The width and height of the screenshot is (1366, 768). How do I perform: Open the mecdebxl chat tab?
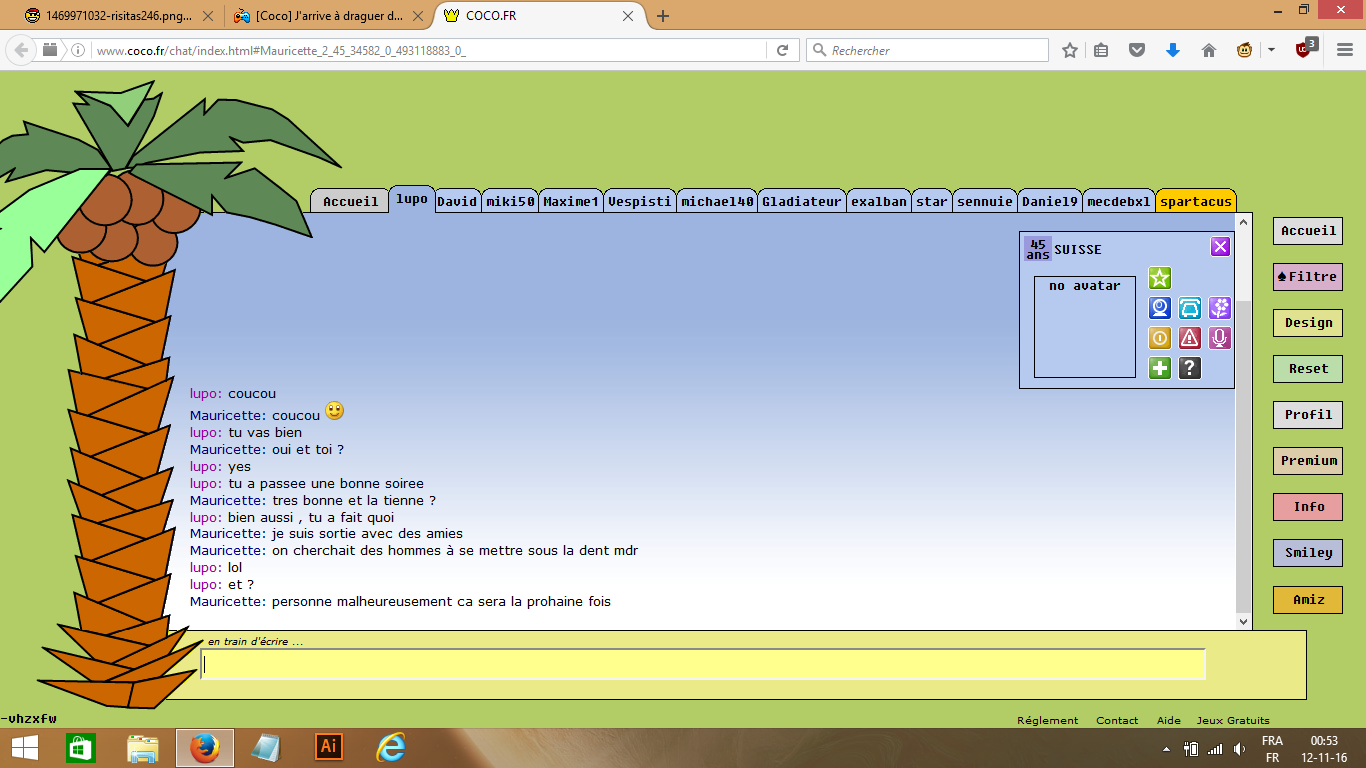tap(1119, 201)
